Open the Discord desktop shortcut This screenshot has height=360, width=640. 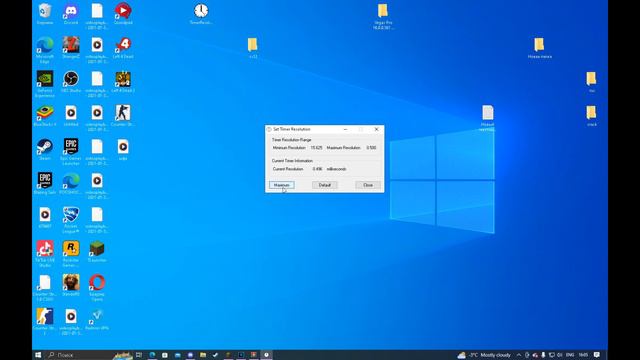coord(71,13)
